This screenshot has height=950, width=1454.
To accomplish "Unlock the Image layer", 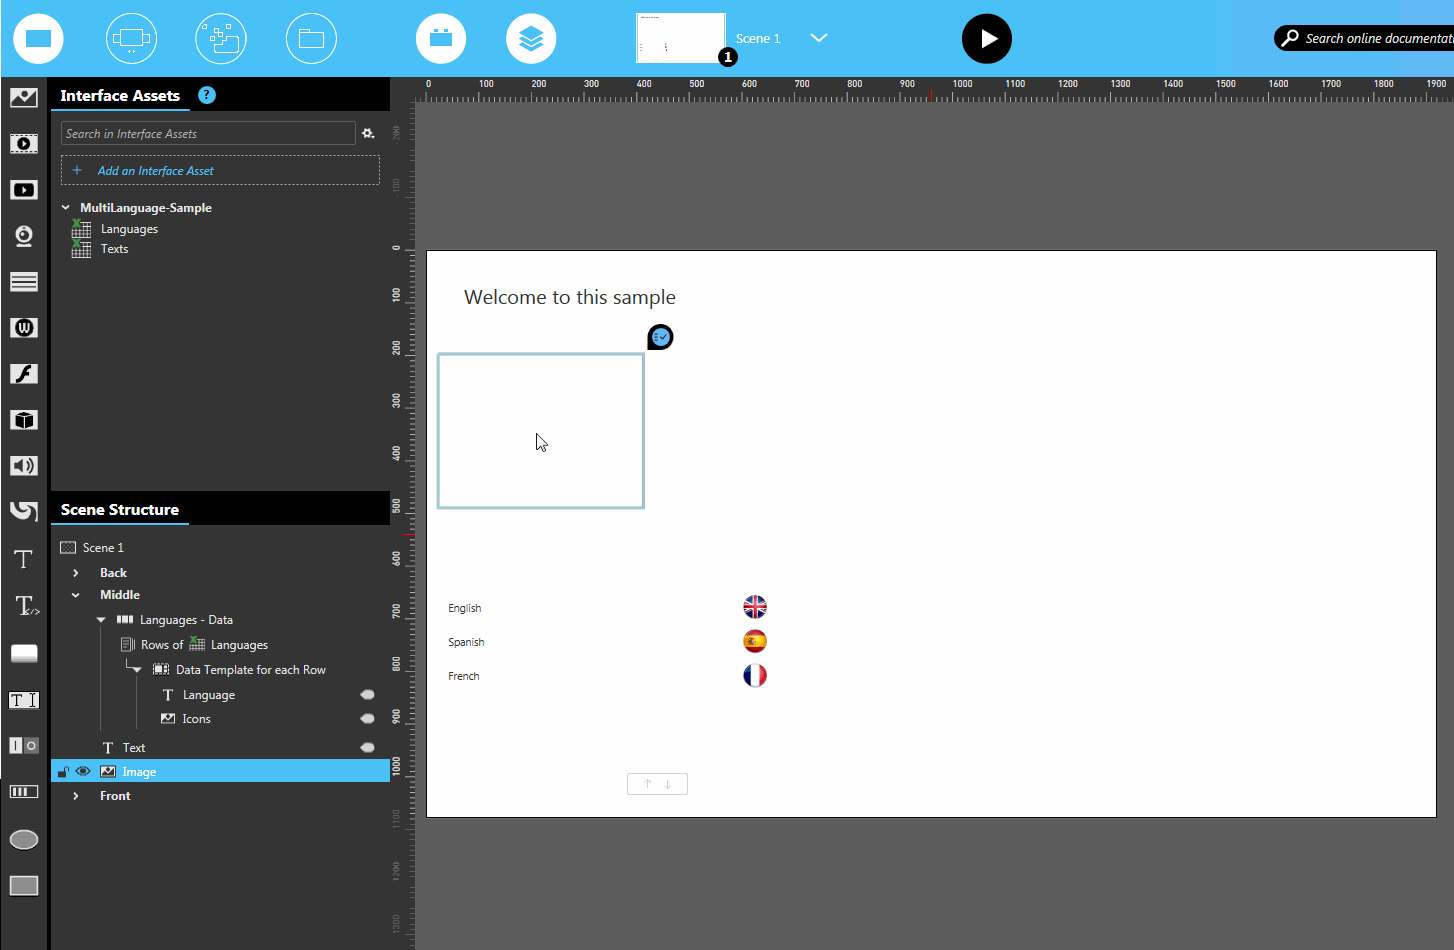I will (64, 771).
